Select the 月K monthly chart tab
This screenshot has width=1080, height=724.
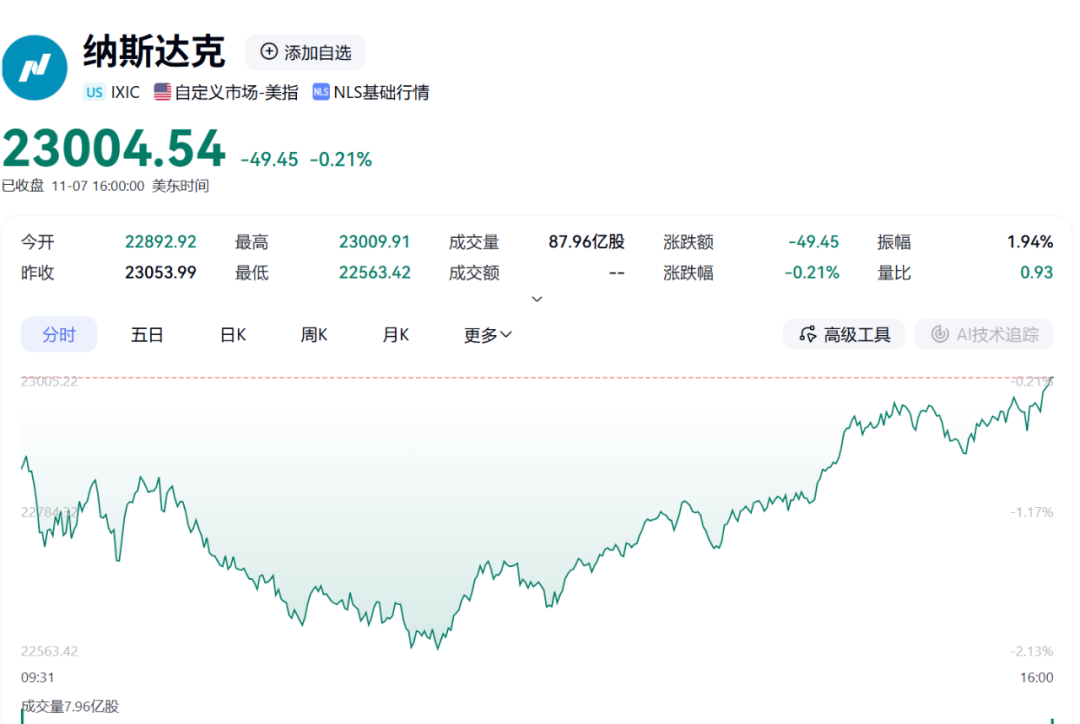coord(395,335)
